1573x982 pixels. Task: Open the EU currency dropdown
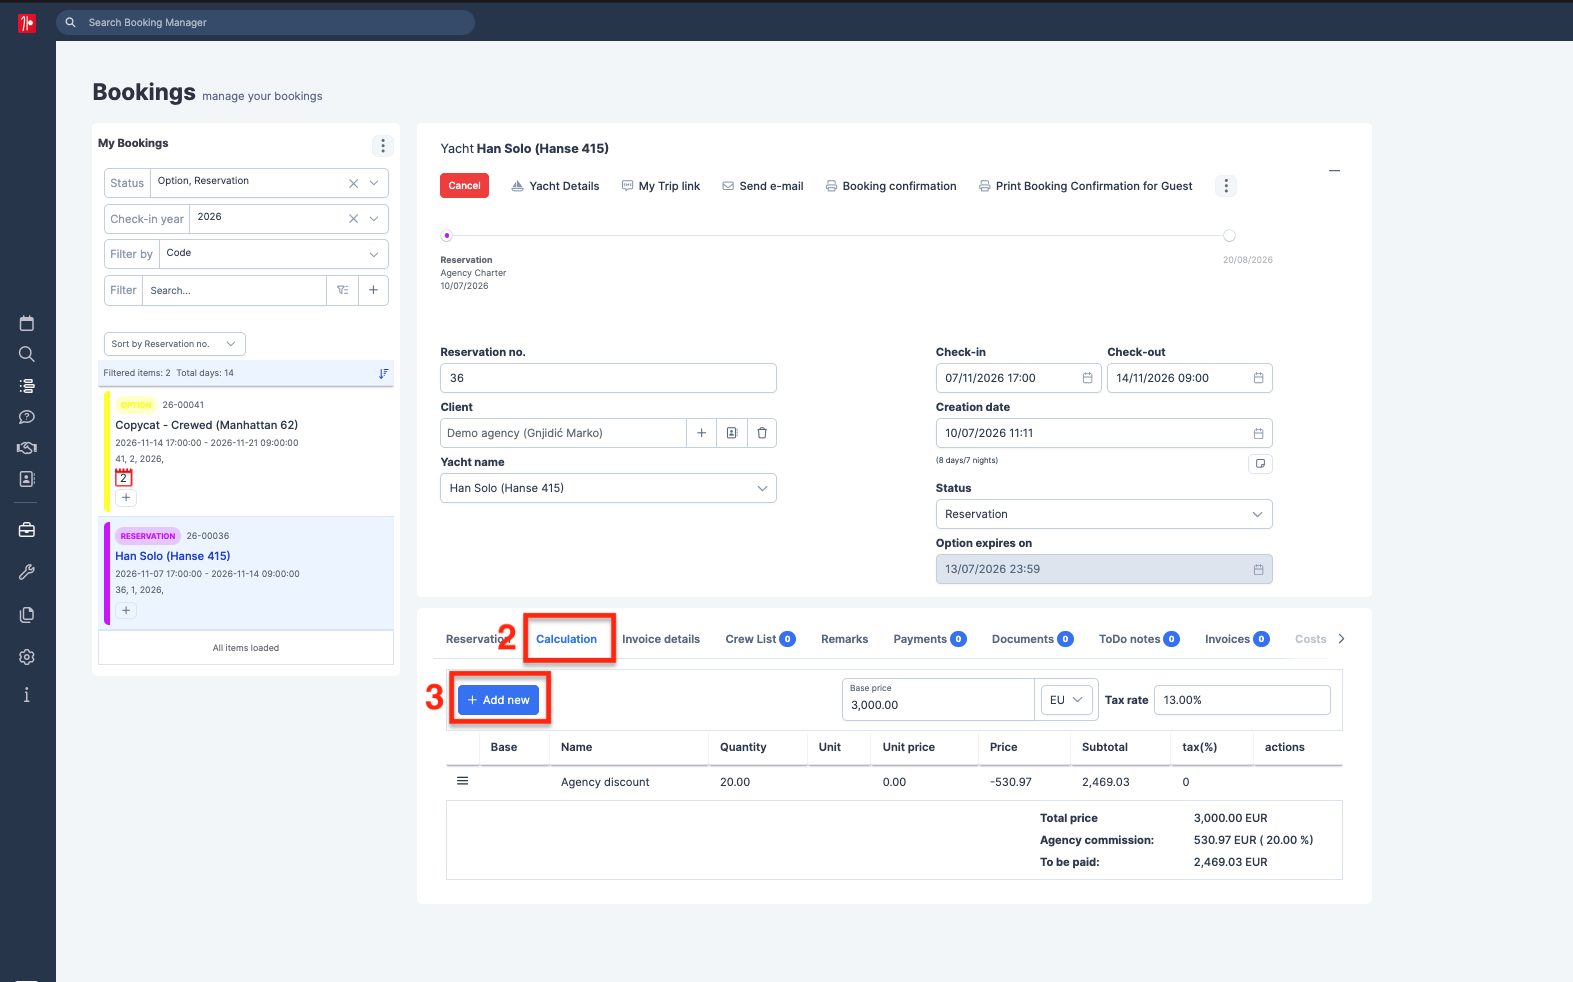coord(1067,700)
